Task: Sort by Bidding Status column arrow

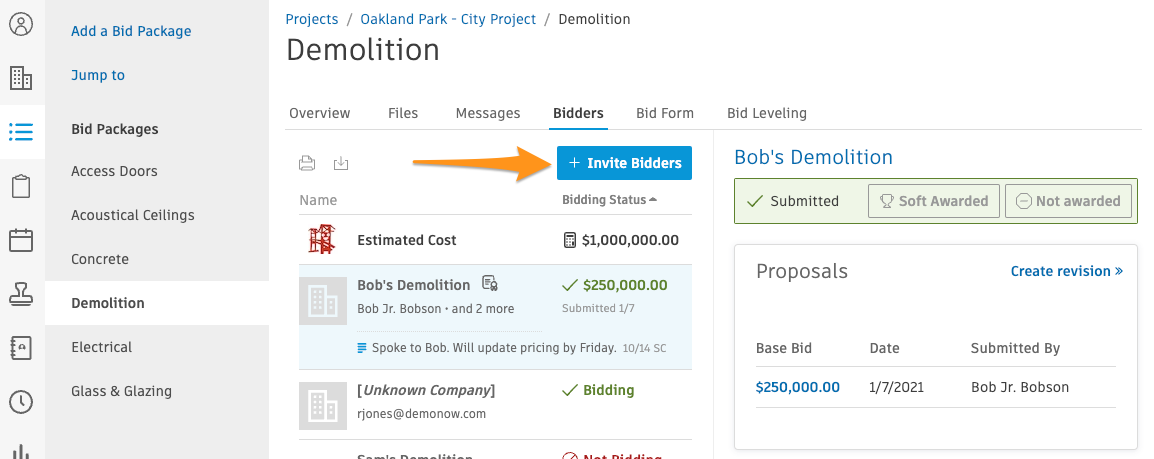Action: pyautogui.click(x=654, y=199)
